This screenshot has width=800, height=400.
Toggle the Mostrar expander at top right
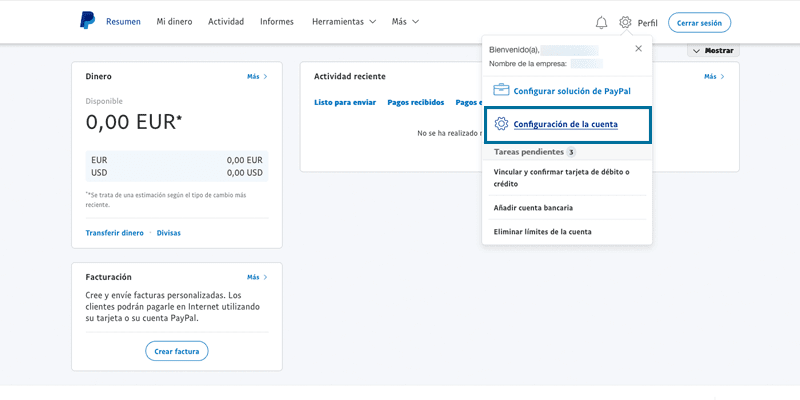point(712,51)
